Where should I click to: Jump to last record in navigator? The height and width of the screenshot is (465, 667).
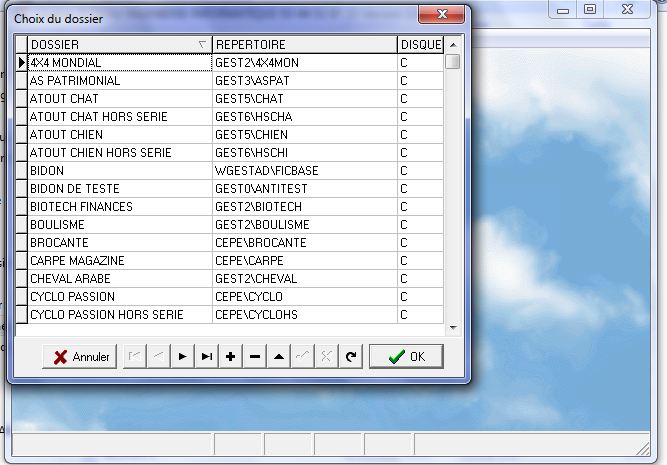[206, 357]
